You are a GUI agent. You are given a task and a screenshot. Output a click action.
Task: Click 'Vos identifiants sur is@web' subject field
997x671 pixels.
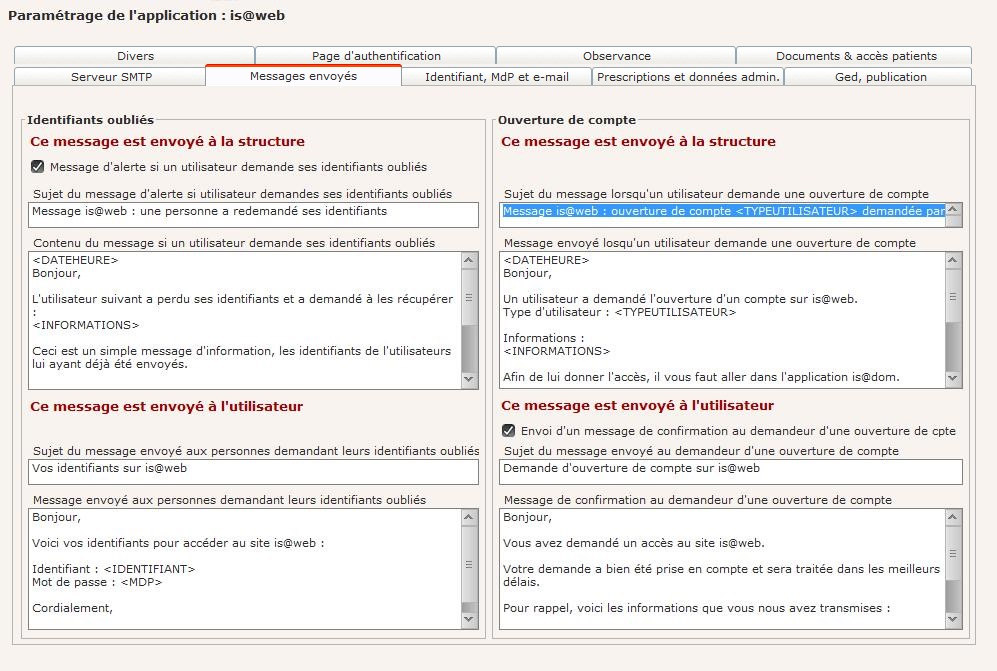click(253, 471)
